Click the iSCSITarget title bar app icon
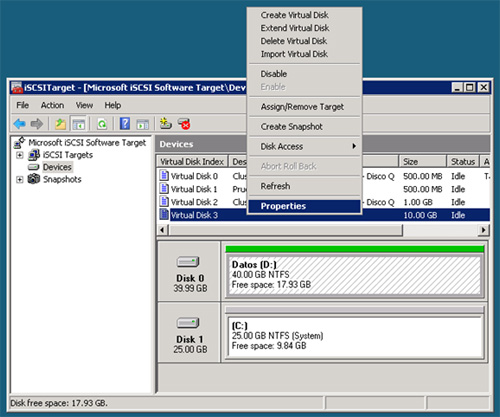500x417 pixels. pos(17,88)
